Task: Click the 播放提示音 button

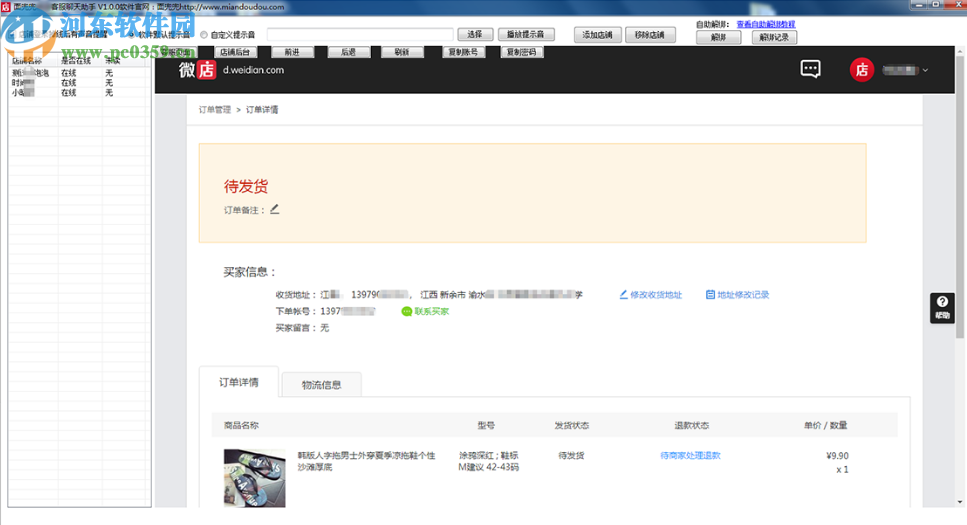Action: [526, 35]
